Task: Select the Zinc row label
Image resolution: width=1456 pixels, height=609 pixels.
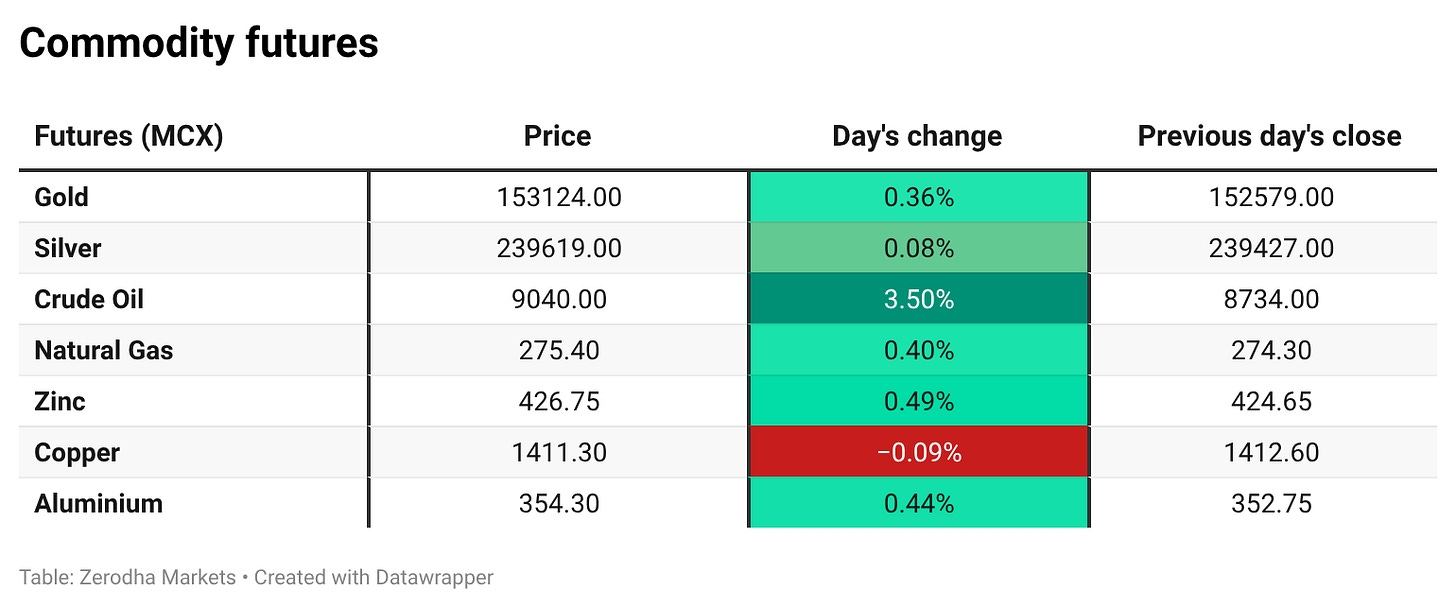Action: coord(60,401)
